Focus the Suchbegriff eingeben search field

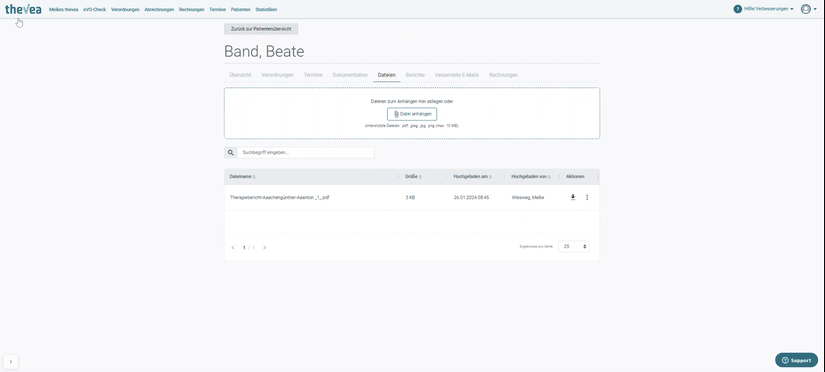[305, 153]
